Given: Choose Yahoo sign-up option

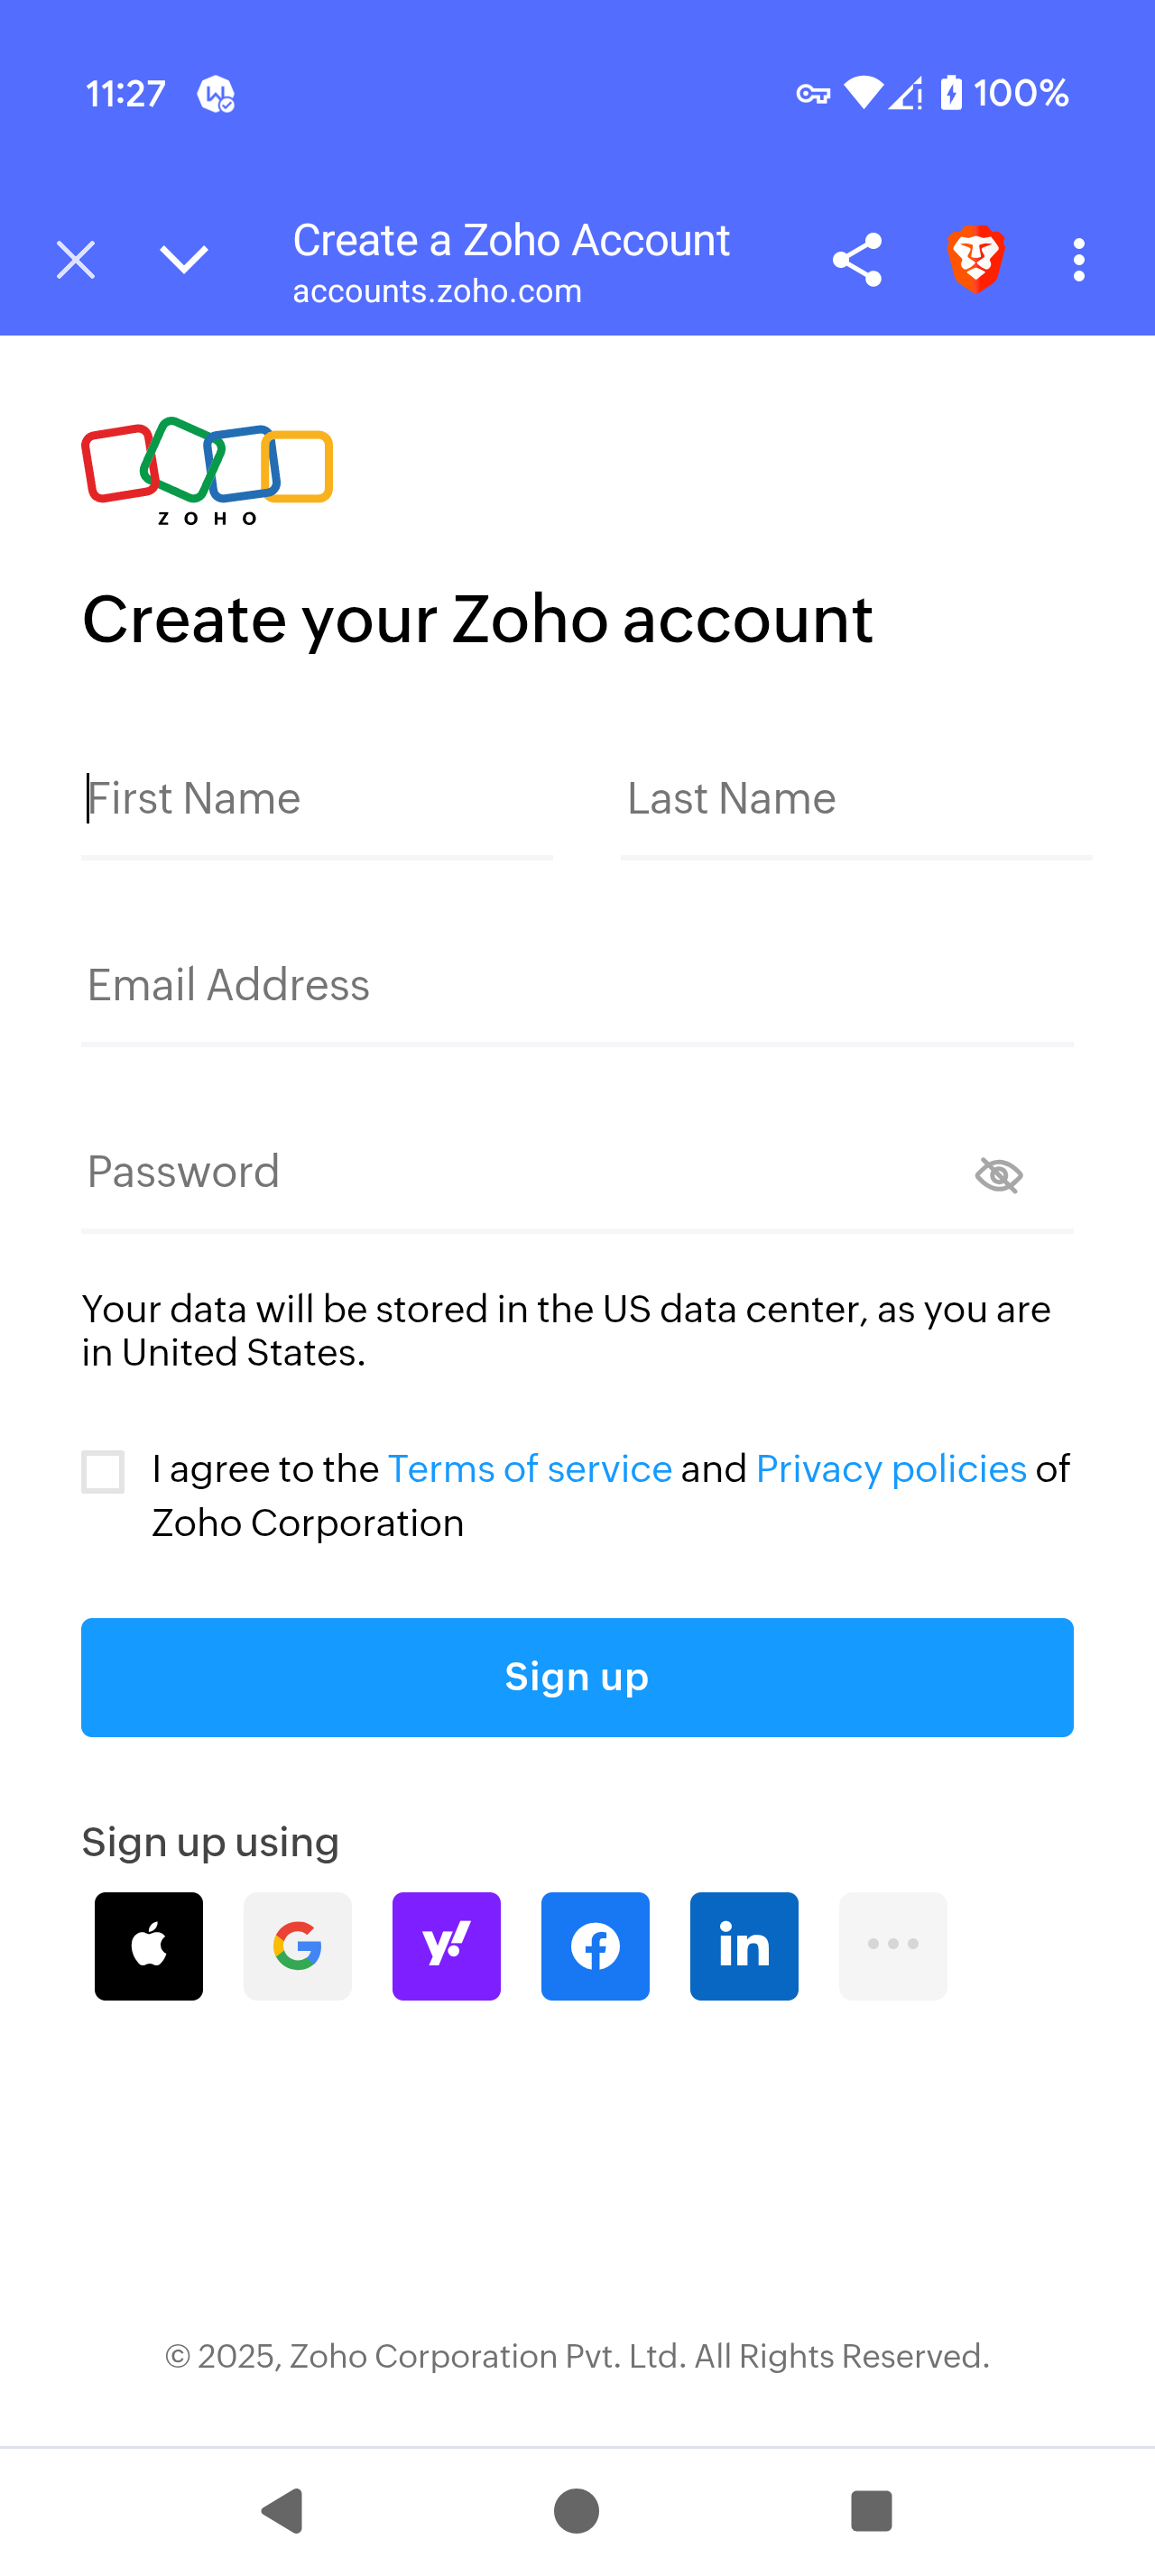Looking at the screenshot, I should pos(446,1945).
